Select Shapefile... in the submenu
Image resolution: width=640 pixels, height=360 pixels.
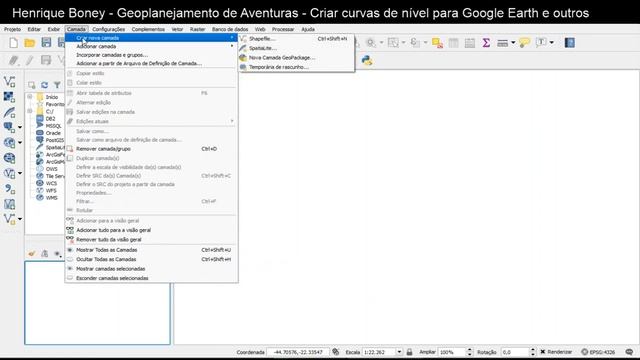coord(297,39)
